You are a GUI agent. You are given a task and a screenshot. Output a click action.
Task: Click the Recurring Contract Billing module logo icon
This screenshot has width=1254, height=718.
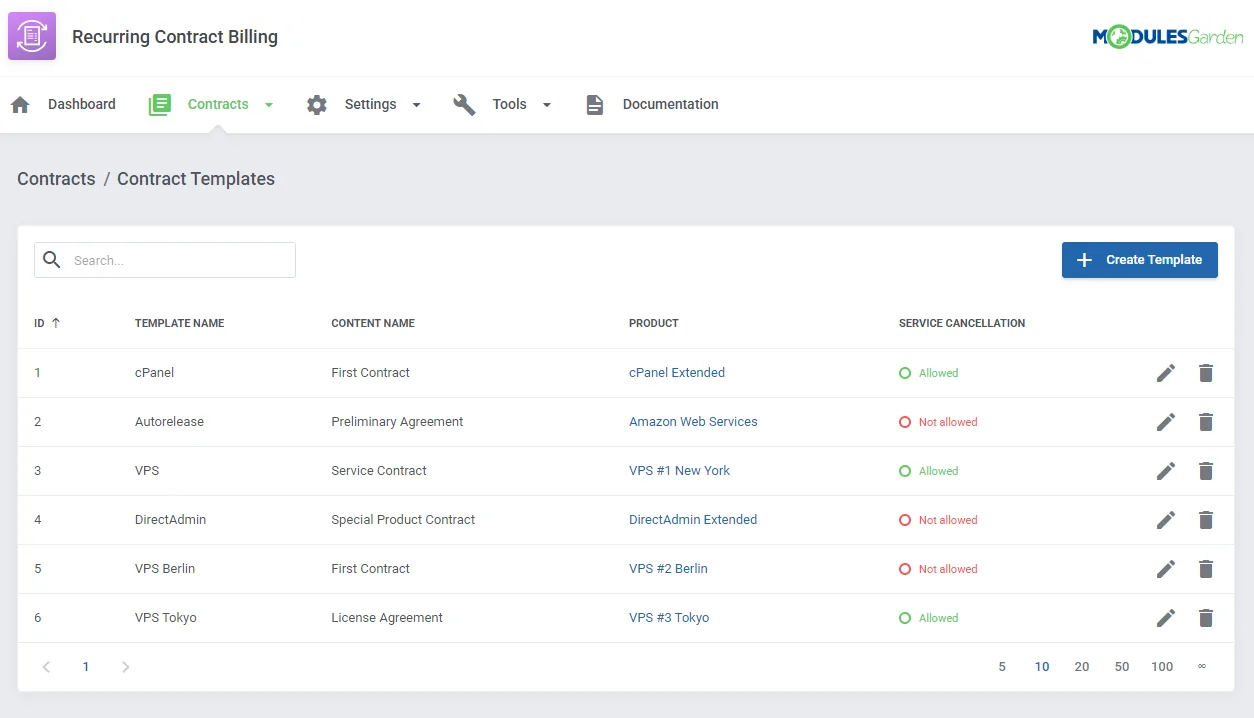32,37
